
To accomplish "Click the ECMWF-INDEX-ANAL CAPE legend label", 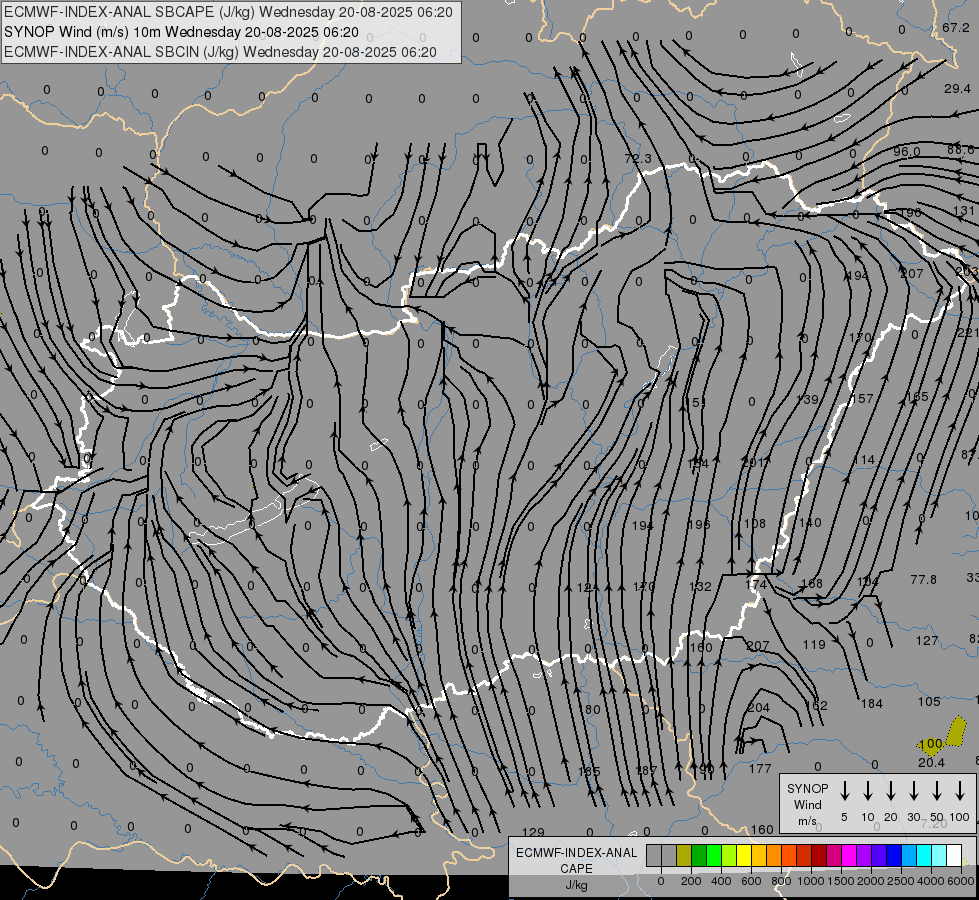I will pos(576,860).
